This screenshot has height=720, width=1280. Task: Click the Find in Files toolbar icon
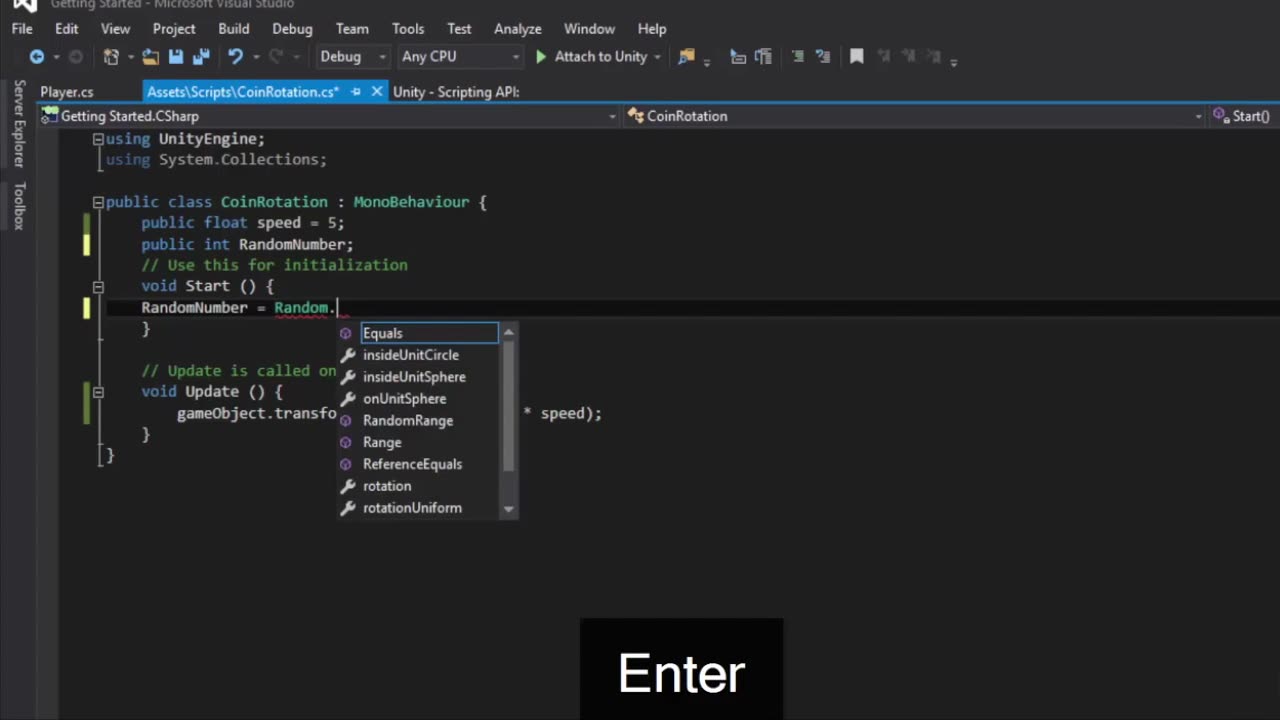[x=686, y=57]
